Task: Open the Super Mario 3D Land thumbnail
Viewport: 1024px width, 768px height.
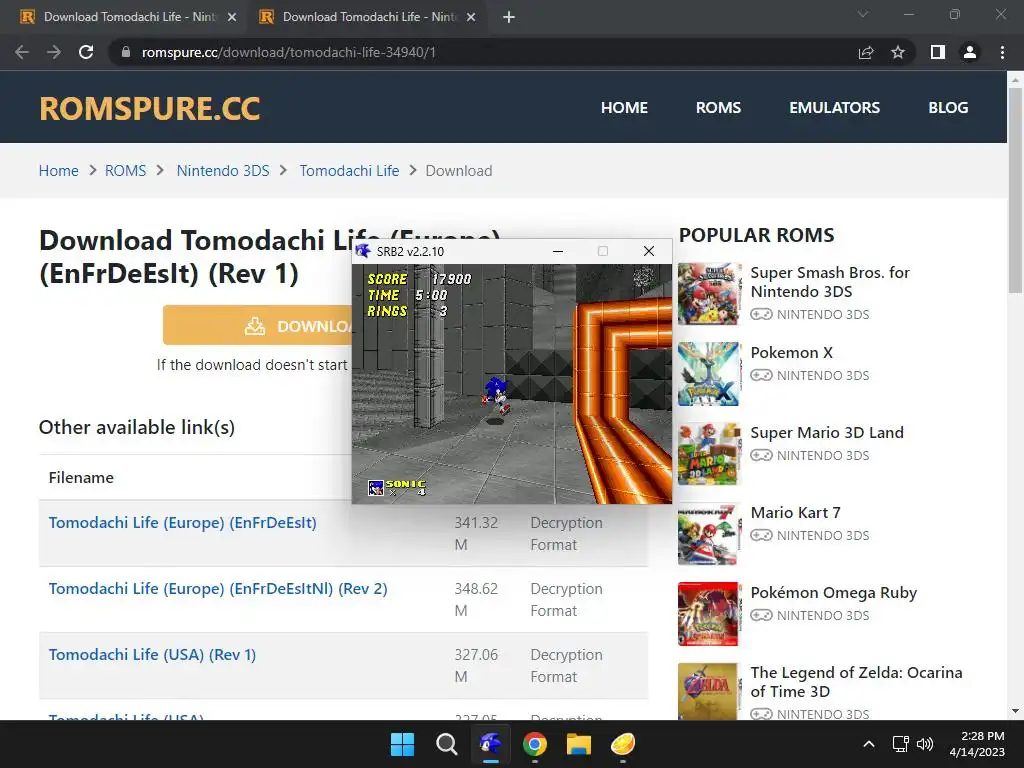Action: point(710,454)
